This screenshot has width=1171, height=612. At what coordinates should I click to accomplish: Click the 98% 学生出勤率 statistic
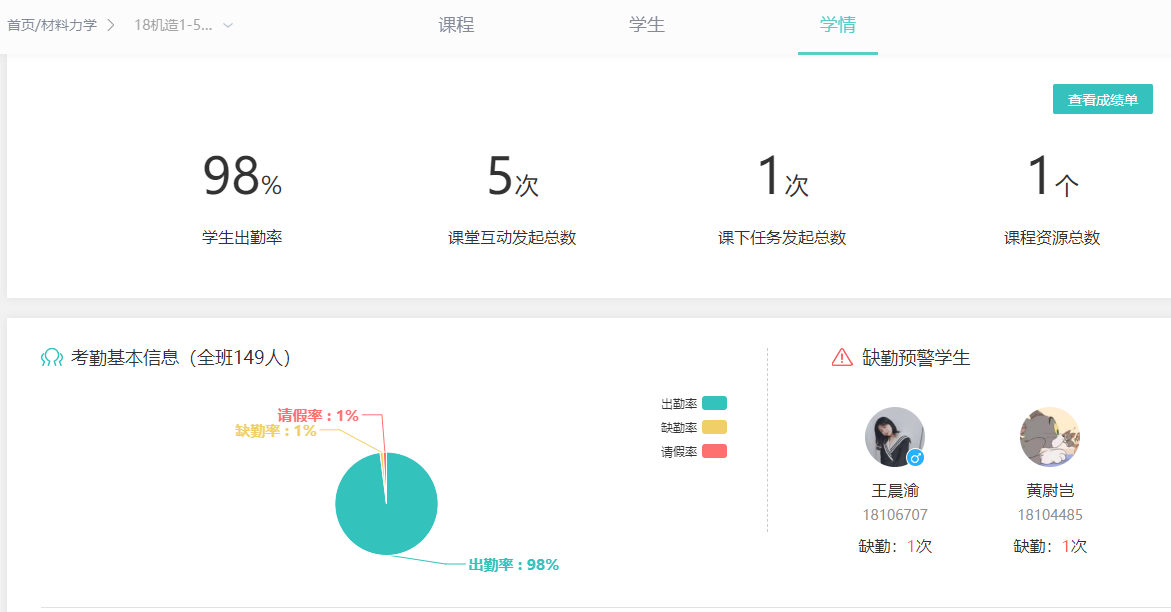click(242, 178)
